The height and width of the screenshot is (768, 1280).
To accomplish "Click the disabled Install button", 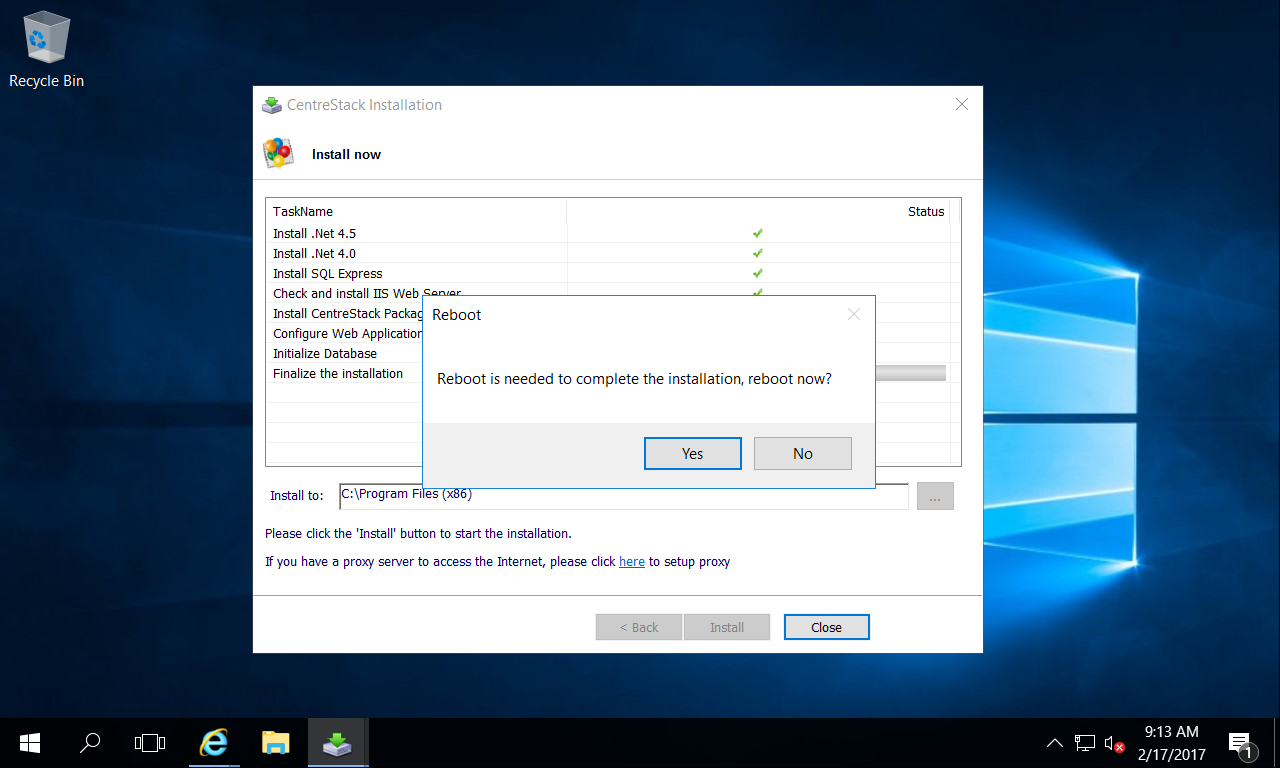I will pos(726,627).
